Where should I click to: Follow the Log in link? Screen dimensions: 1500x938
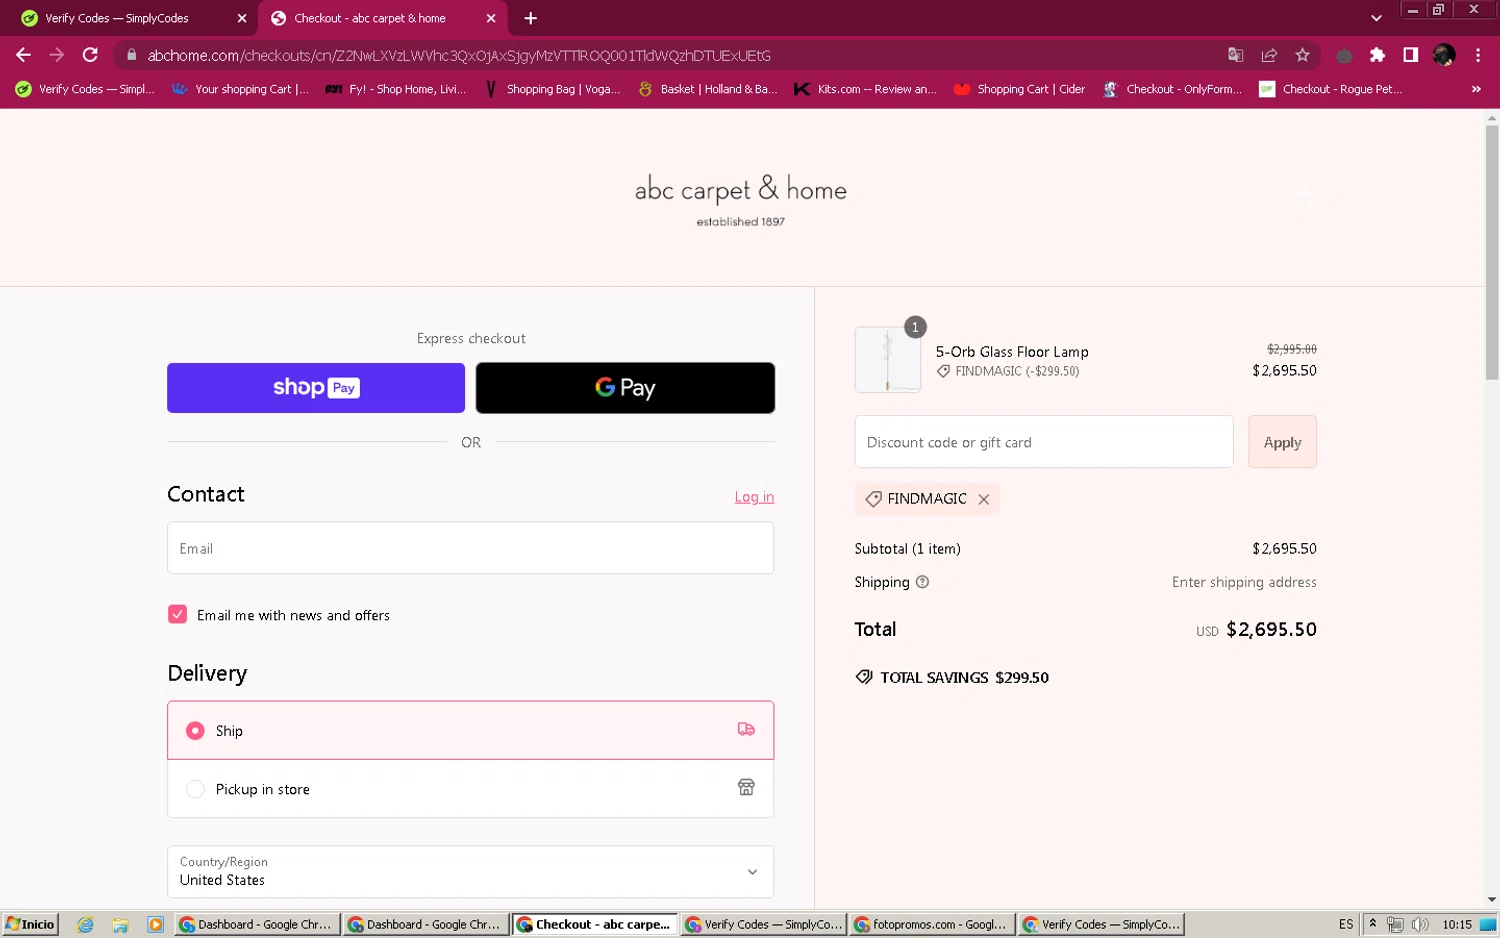pyautogui.click(x=754, y=497)
